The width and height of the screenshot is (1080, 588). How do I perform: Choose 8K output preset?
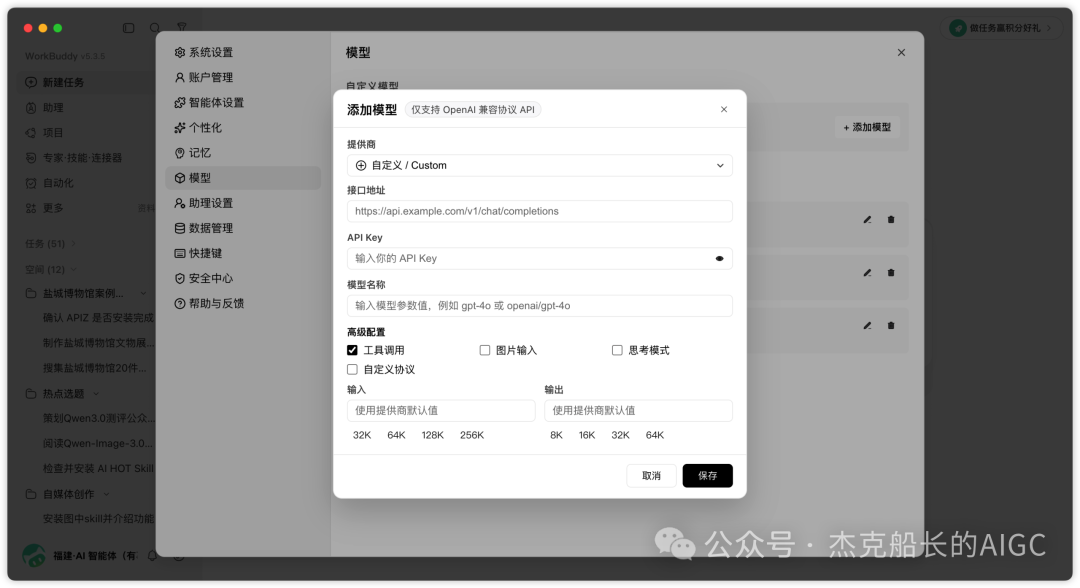click(x=557, y=435)
